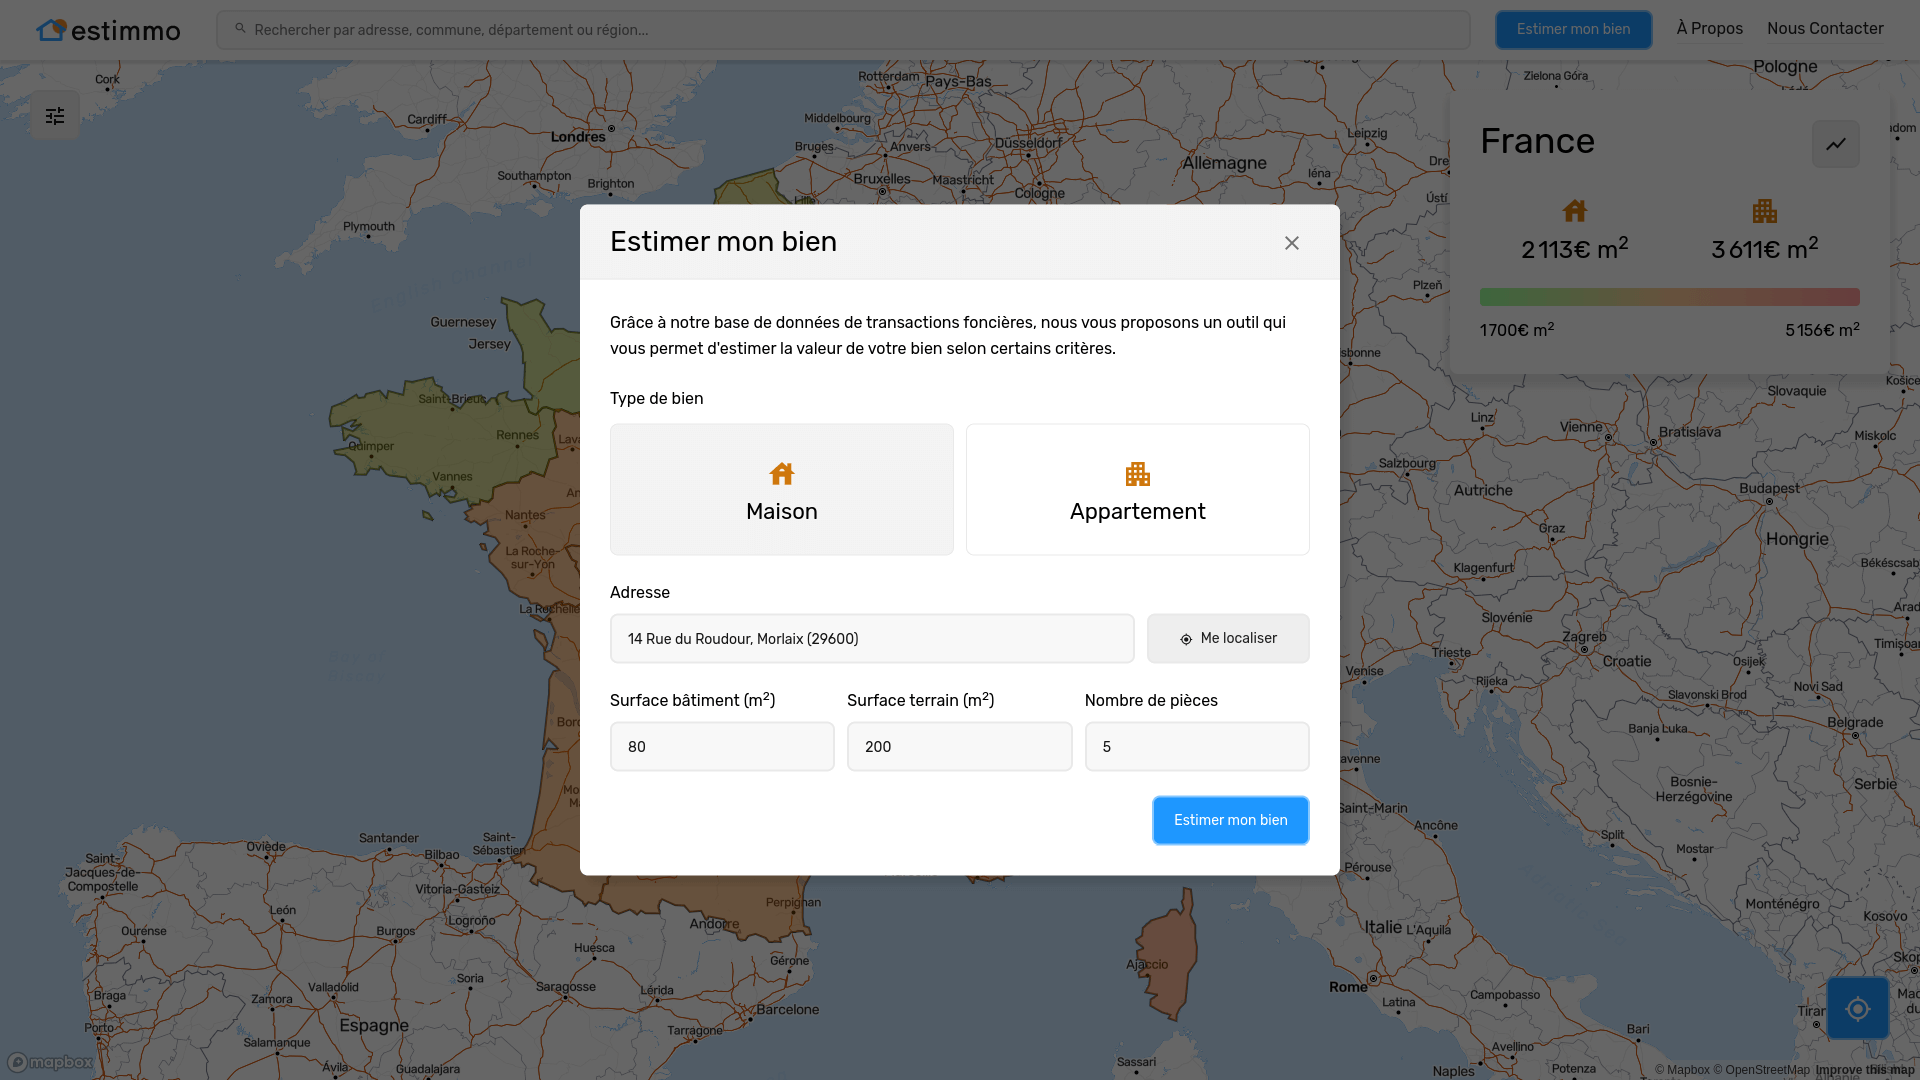Select Appartement property type
Viewport: 1920px width, 1080px height.
coord(1137,490)
